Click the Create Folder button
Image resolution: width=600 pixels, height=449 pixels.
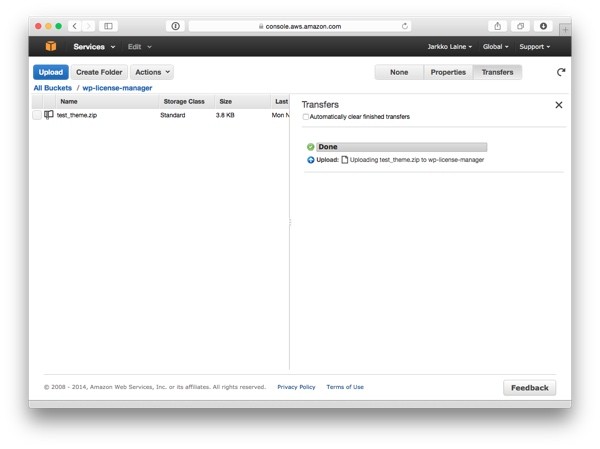click(99, 72)
